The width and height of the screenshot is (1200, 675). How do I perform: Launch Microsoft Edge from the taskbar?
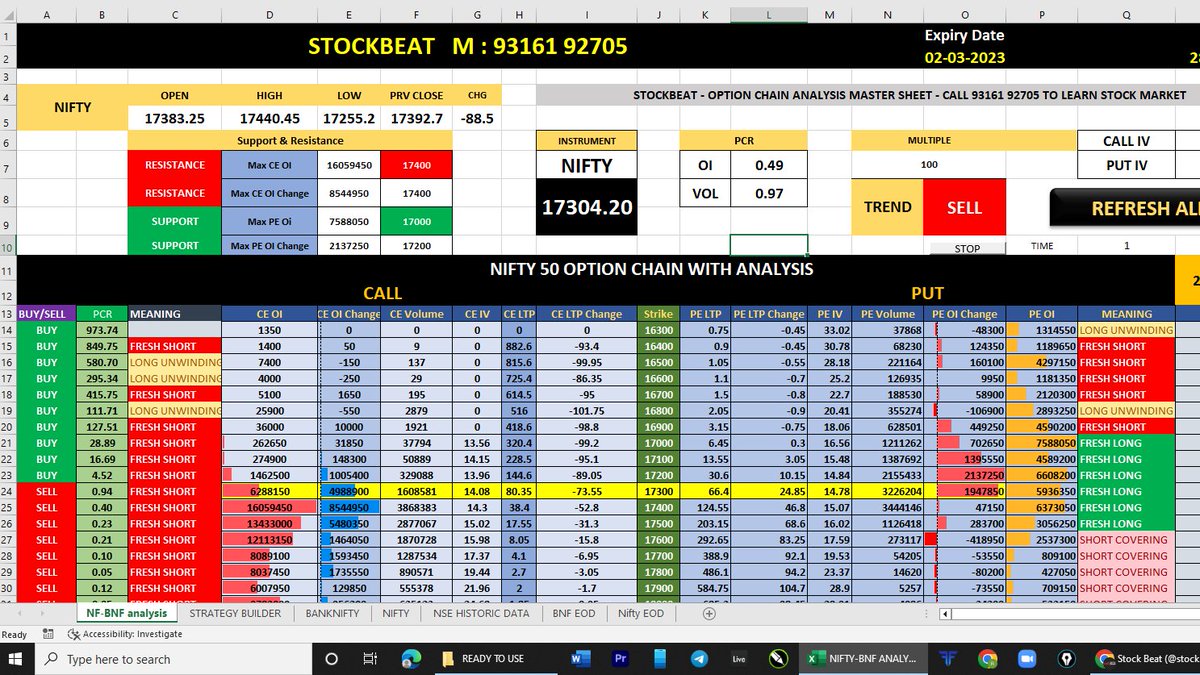(411, 659)
